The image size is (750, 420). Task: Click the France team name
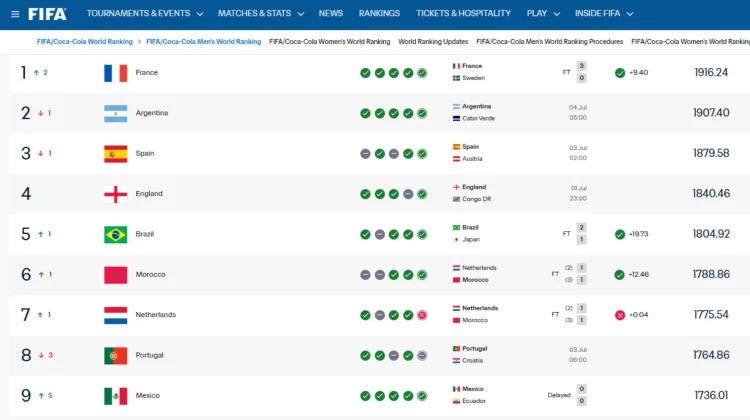[146, 73]
